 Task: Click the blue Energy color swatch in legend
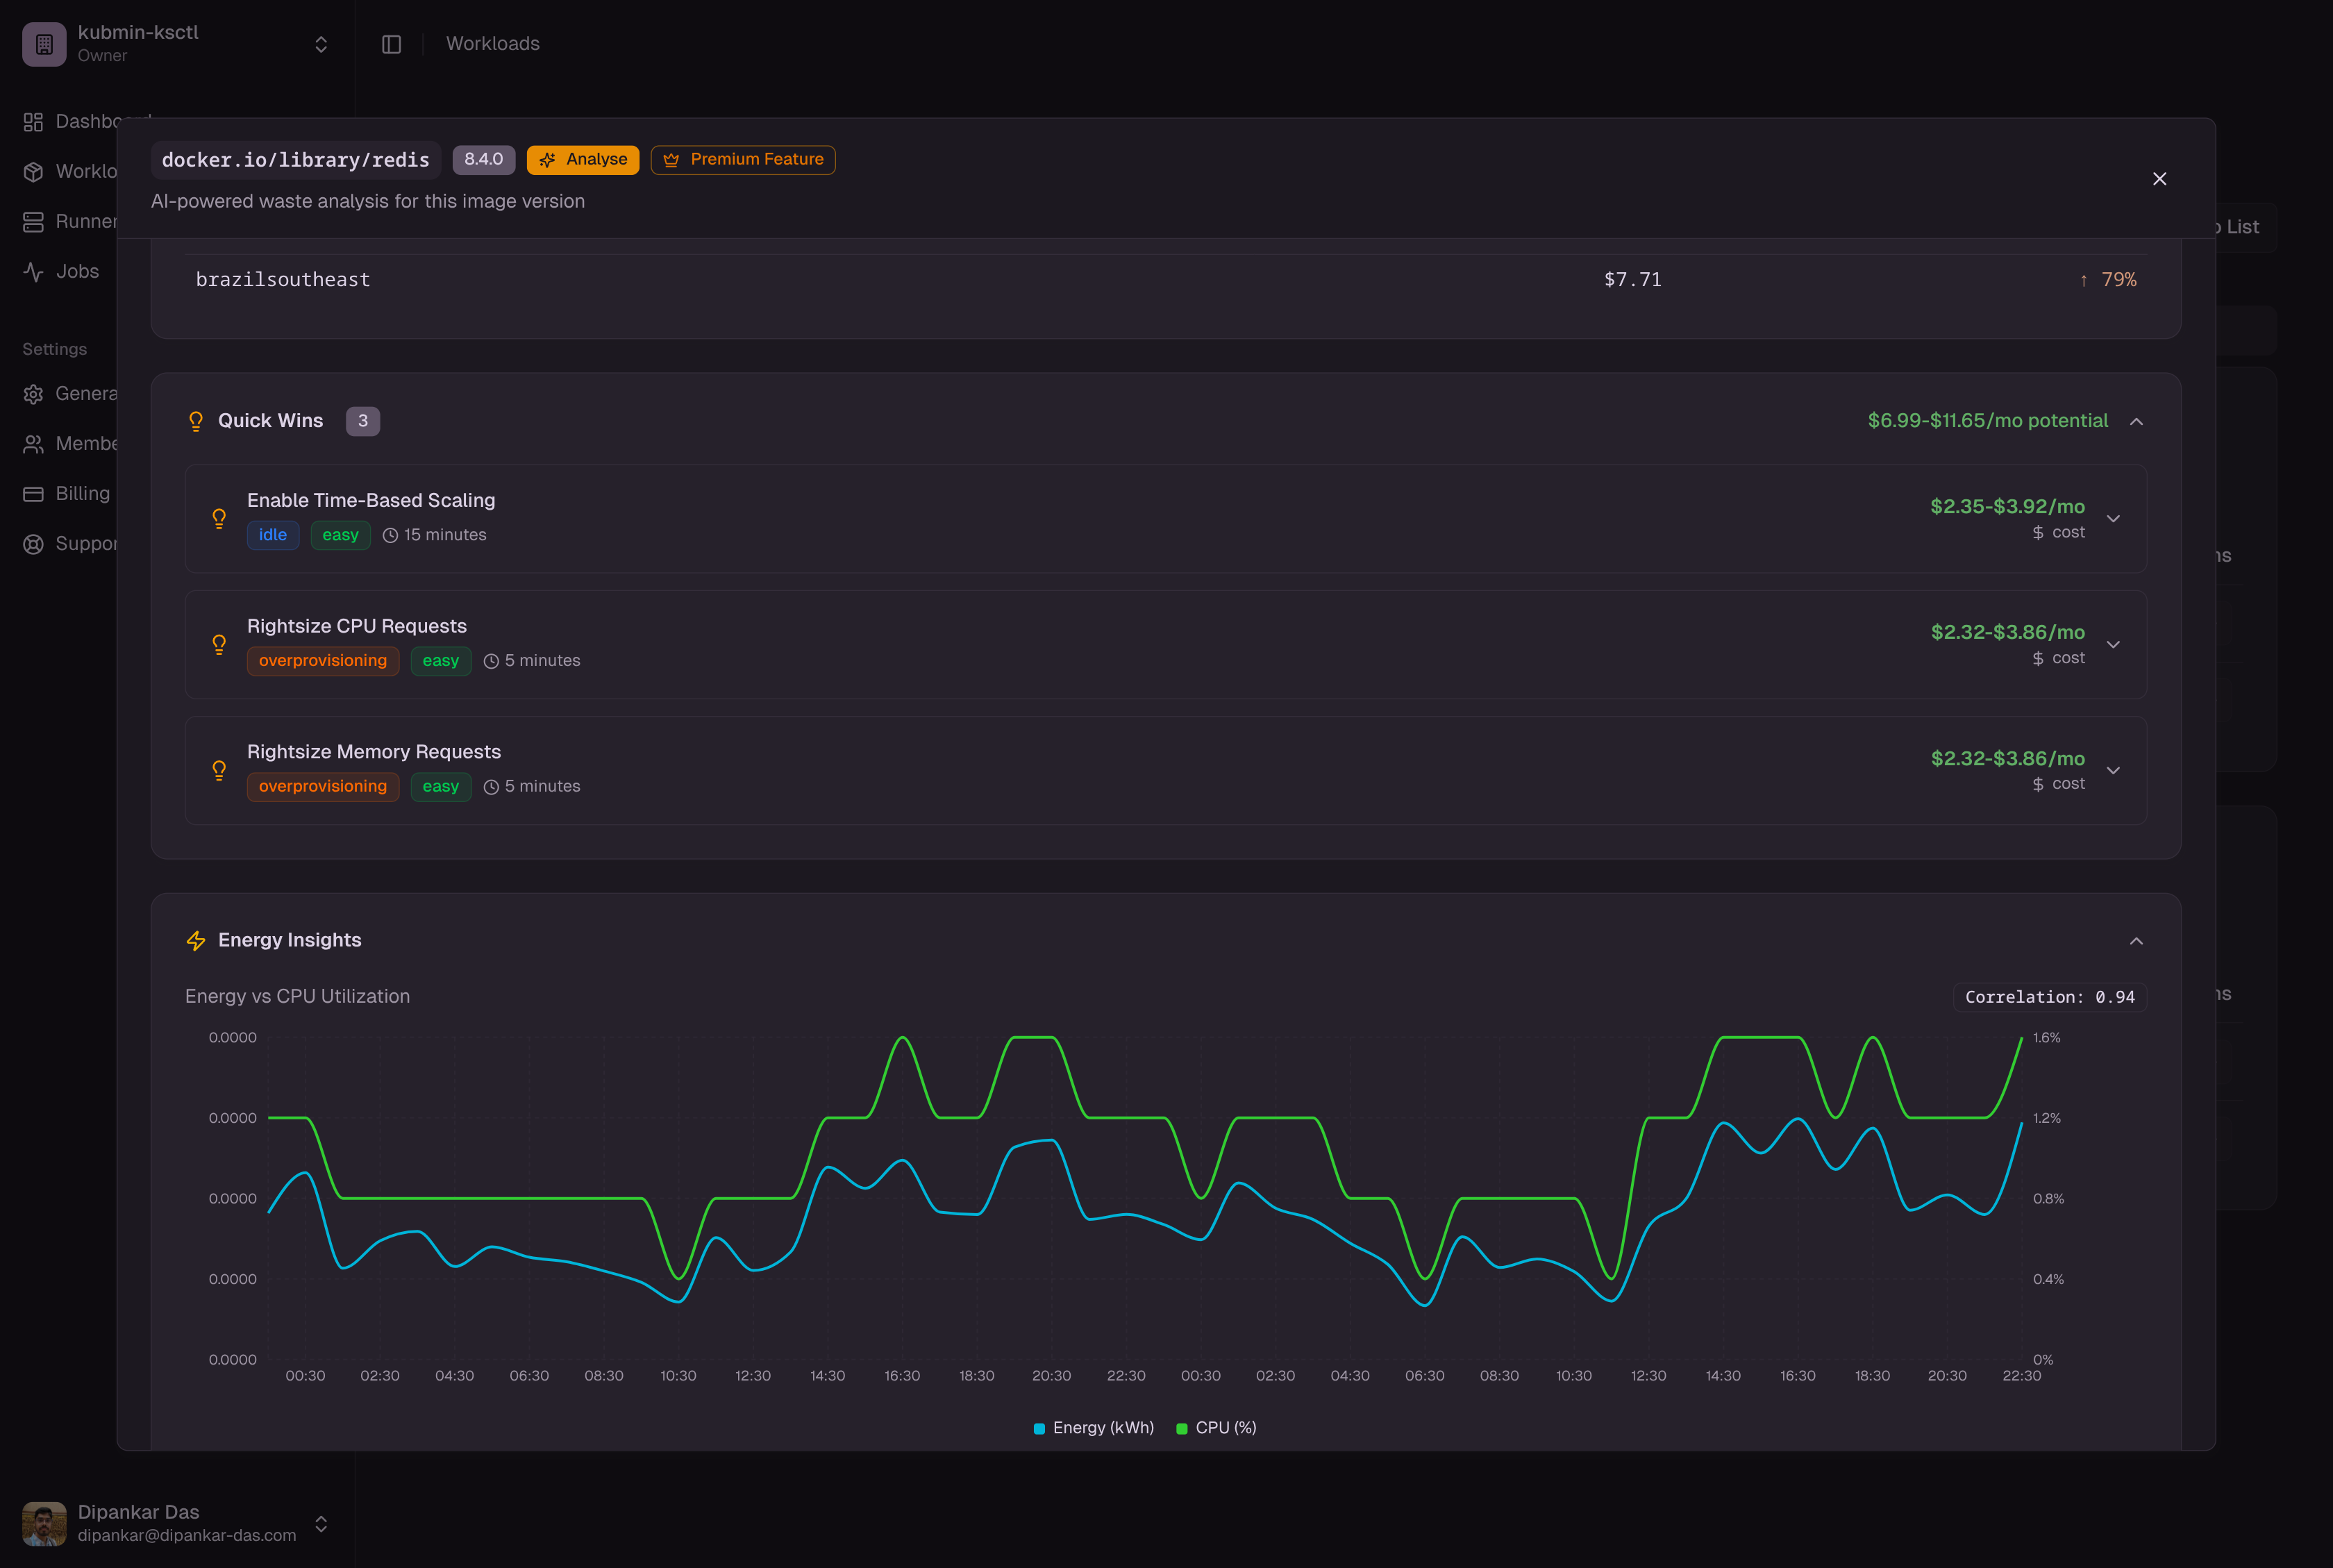tap(1039, 1427)
